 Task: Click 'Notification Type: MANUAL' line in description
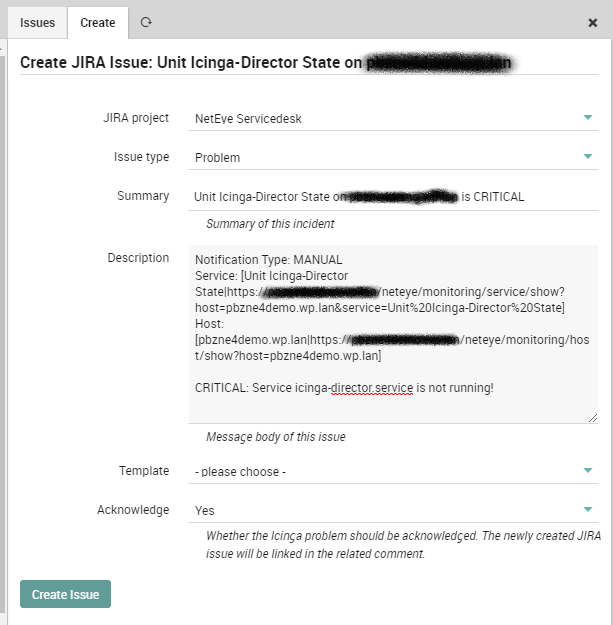(x=269, y=260)
